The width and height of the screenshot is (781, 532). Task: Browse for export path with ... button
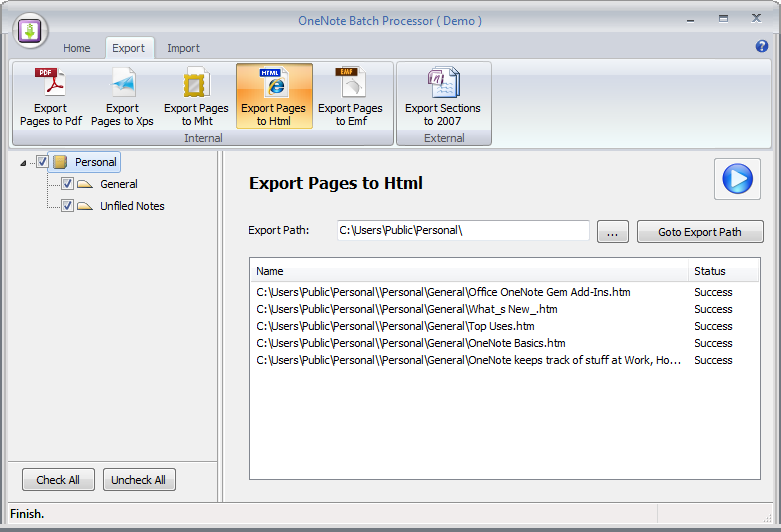click(613, 232)
